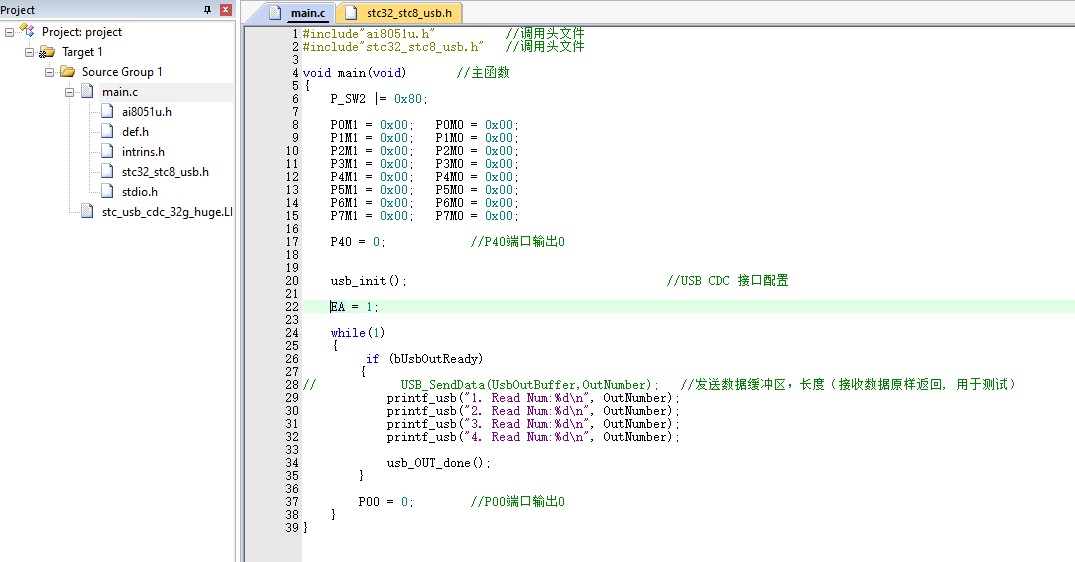Select stc_usb_cdc_32g_huge.LIB library file
The height and width of the screenshot is (562, 1075).
167,211
